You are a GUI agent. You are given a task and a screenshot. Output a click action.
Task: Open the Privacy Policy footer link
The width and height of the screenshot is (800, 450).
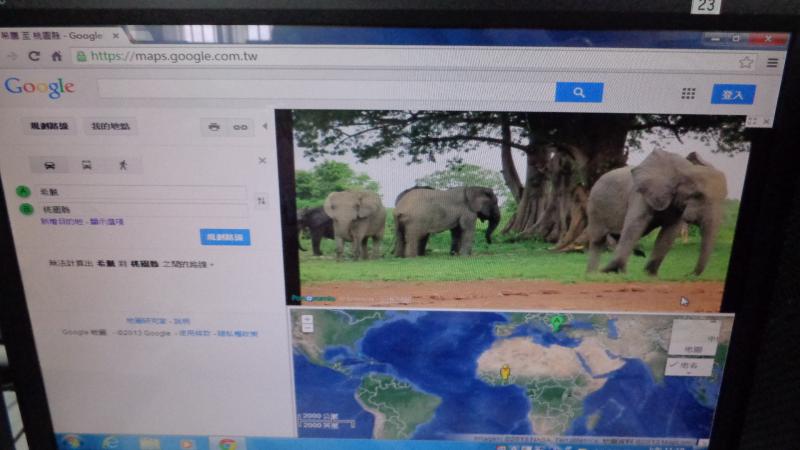click(x=237, y=334)
